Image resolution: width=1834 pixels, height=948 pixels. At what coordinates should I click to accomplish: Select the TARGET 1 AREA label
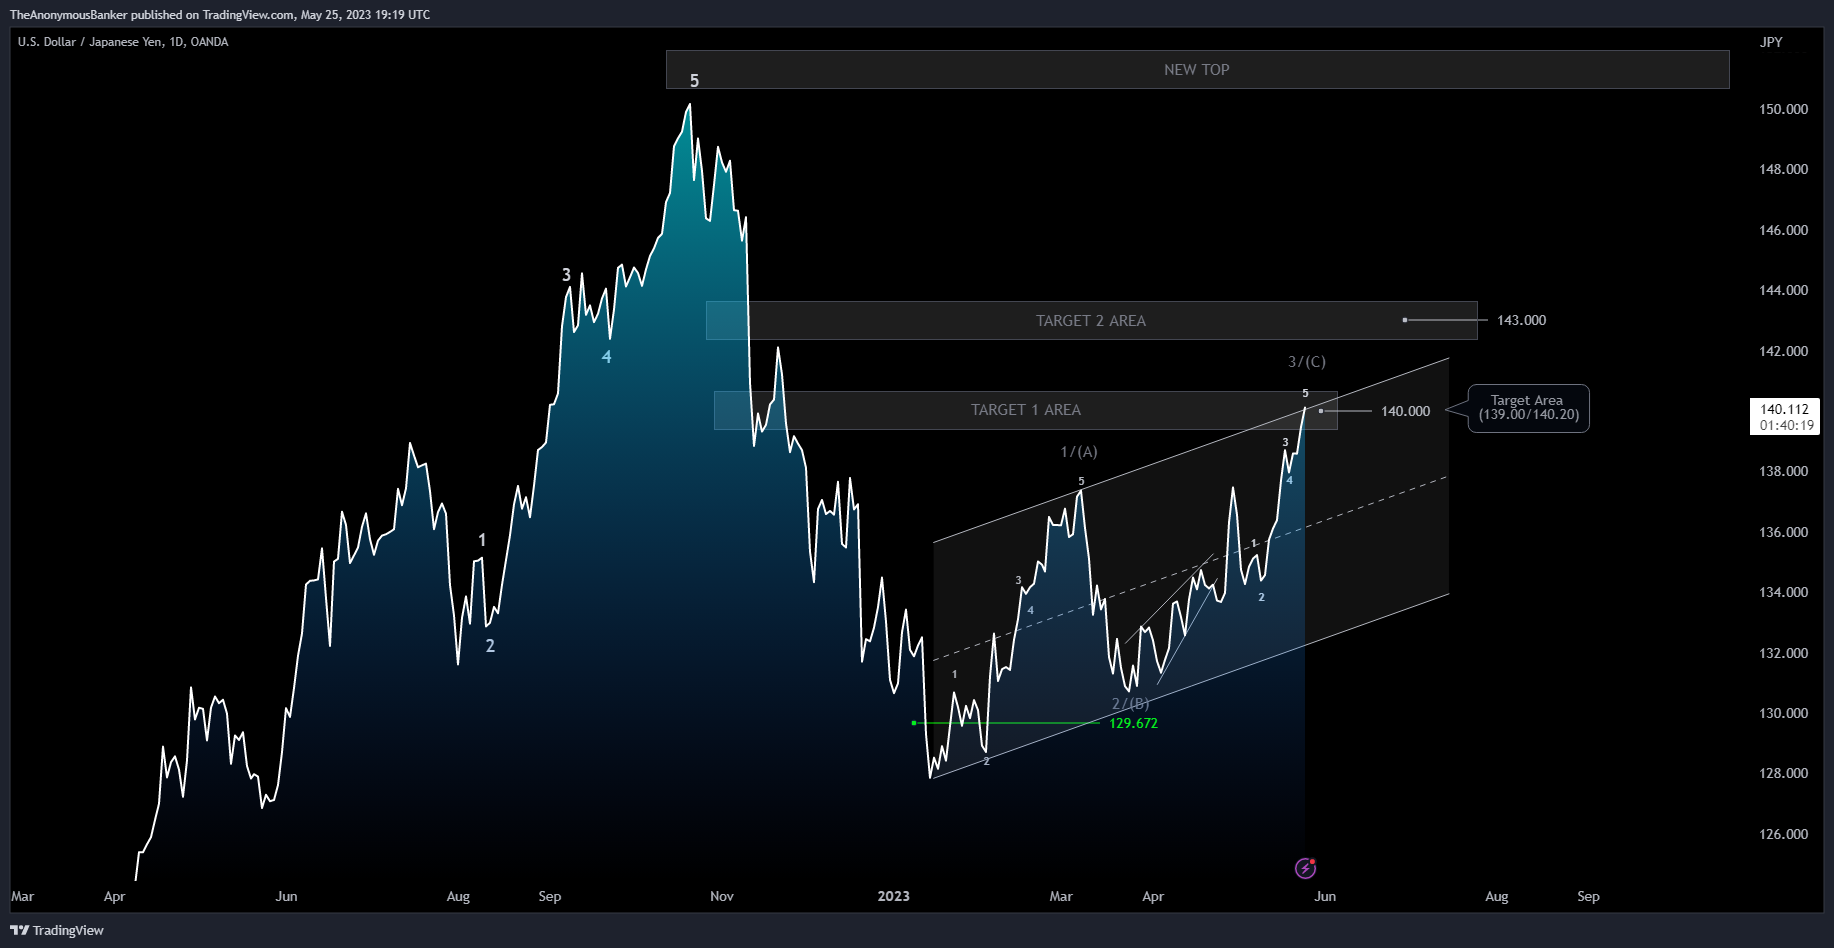[1026, 410]
